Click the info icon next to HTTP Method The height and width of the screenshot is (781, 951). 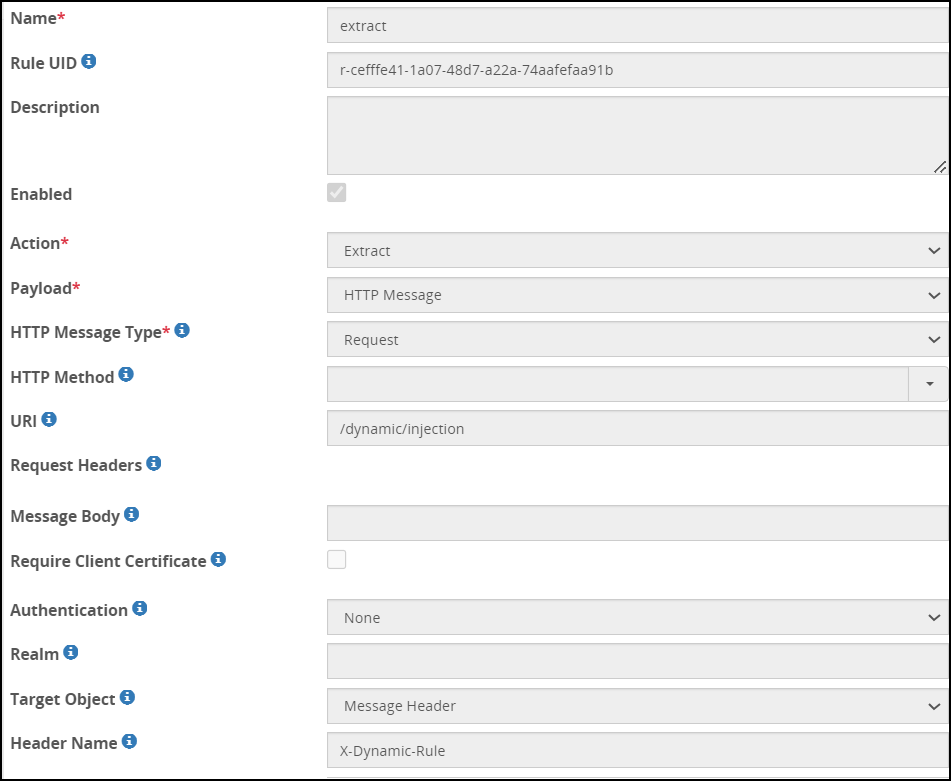pos(126,375)
